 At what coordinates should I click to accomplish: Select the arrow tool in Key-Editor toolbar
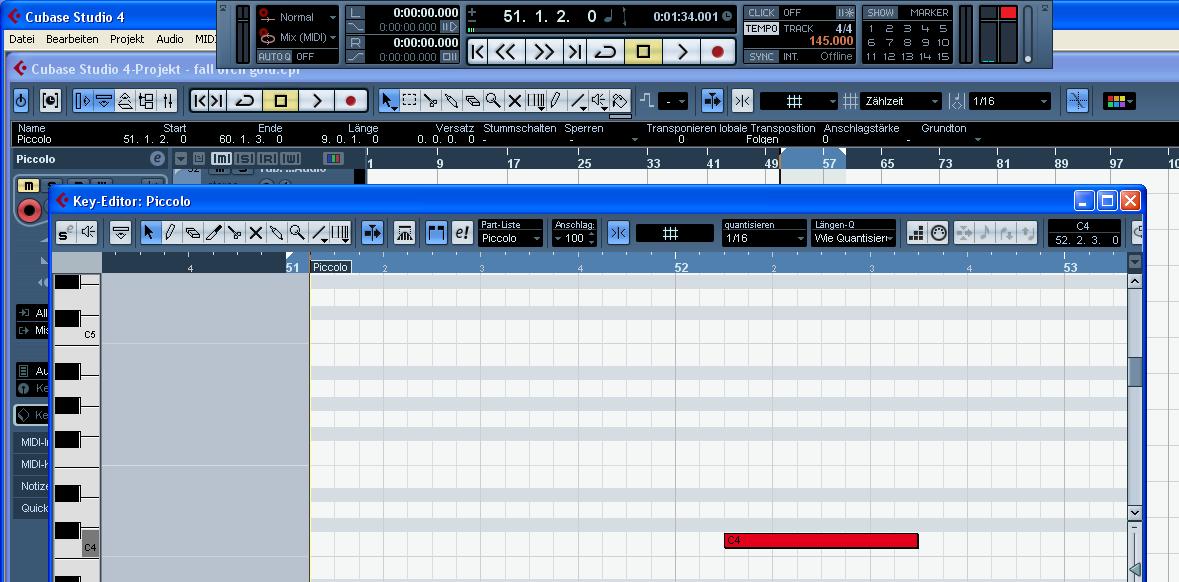click(149, 233)
